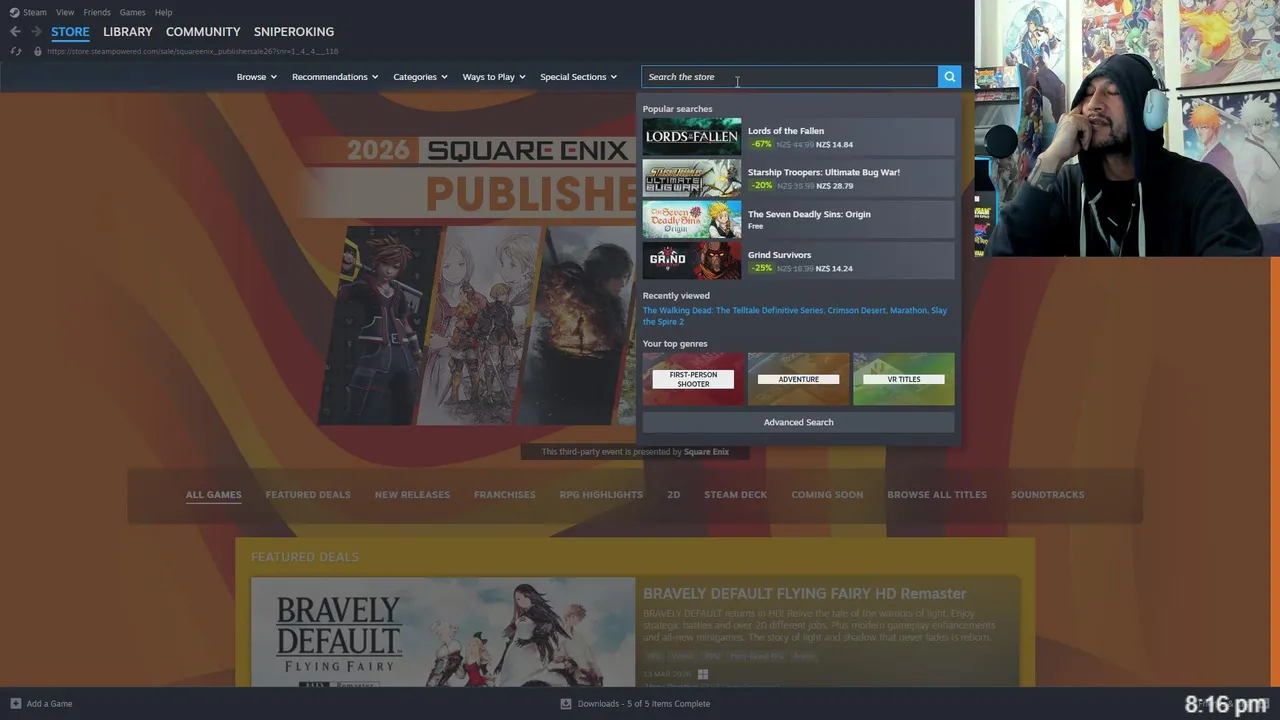Click the store URL address text
Image resolution: width=1280 pixels, height=720 pixels.
click(x=192, y=51)
